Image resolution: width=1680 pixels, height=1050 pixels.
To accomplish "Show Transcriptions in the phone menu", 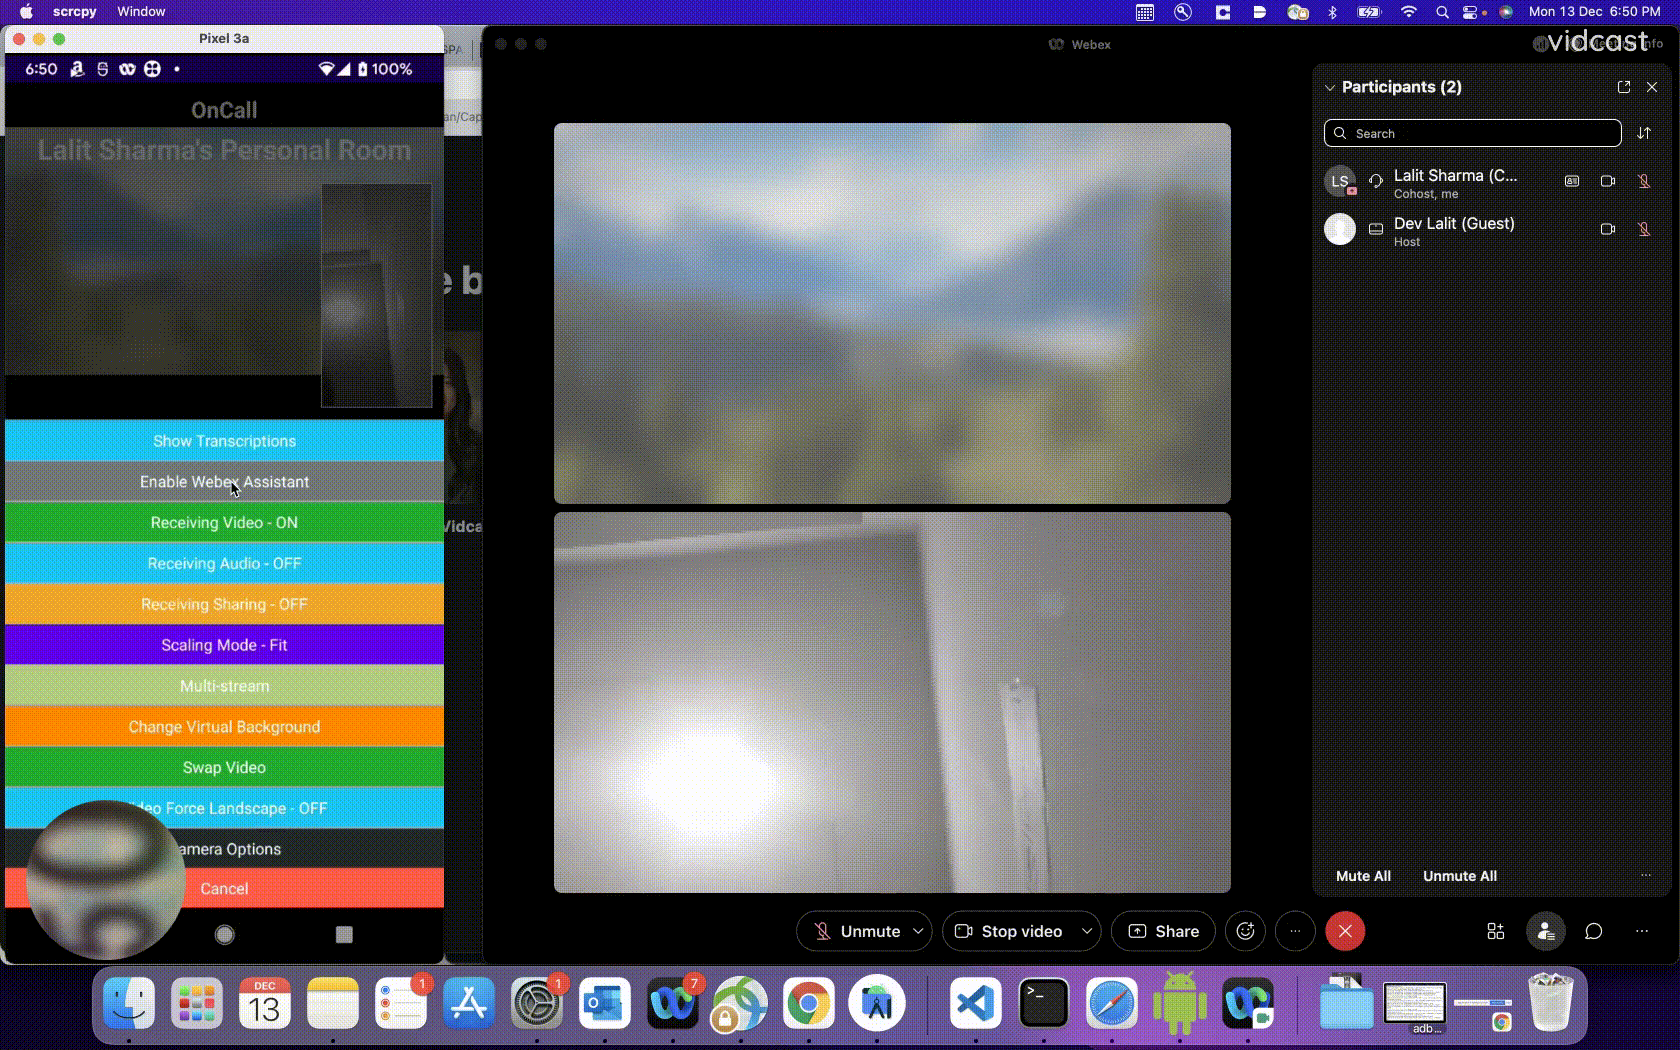I will pos(224,441).
